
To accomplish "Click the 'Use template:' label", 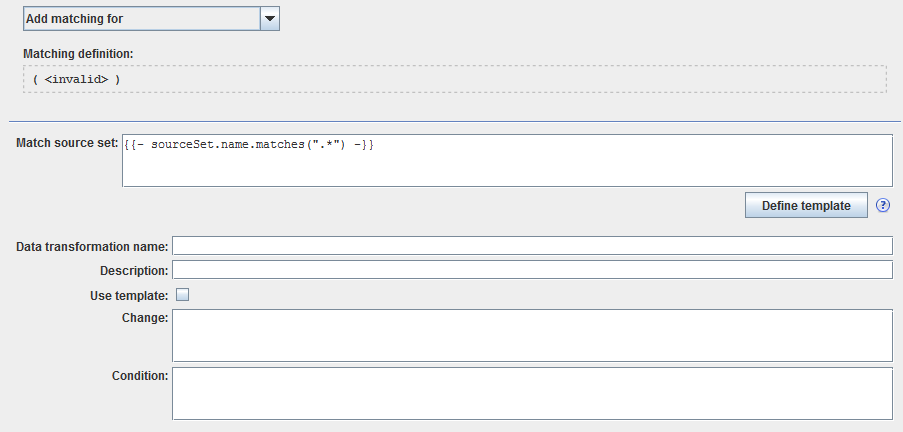I will (x=129, y=294).
